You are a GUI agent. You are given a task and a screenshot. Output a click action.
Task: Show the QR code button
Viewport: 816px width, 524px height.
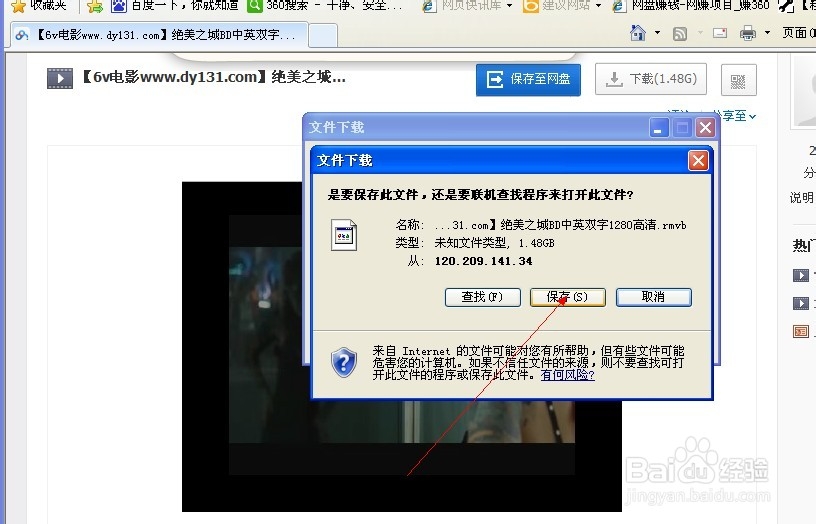738,80
